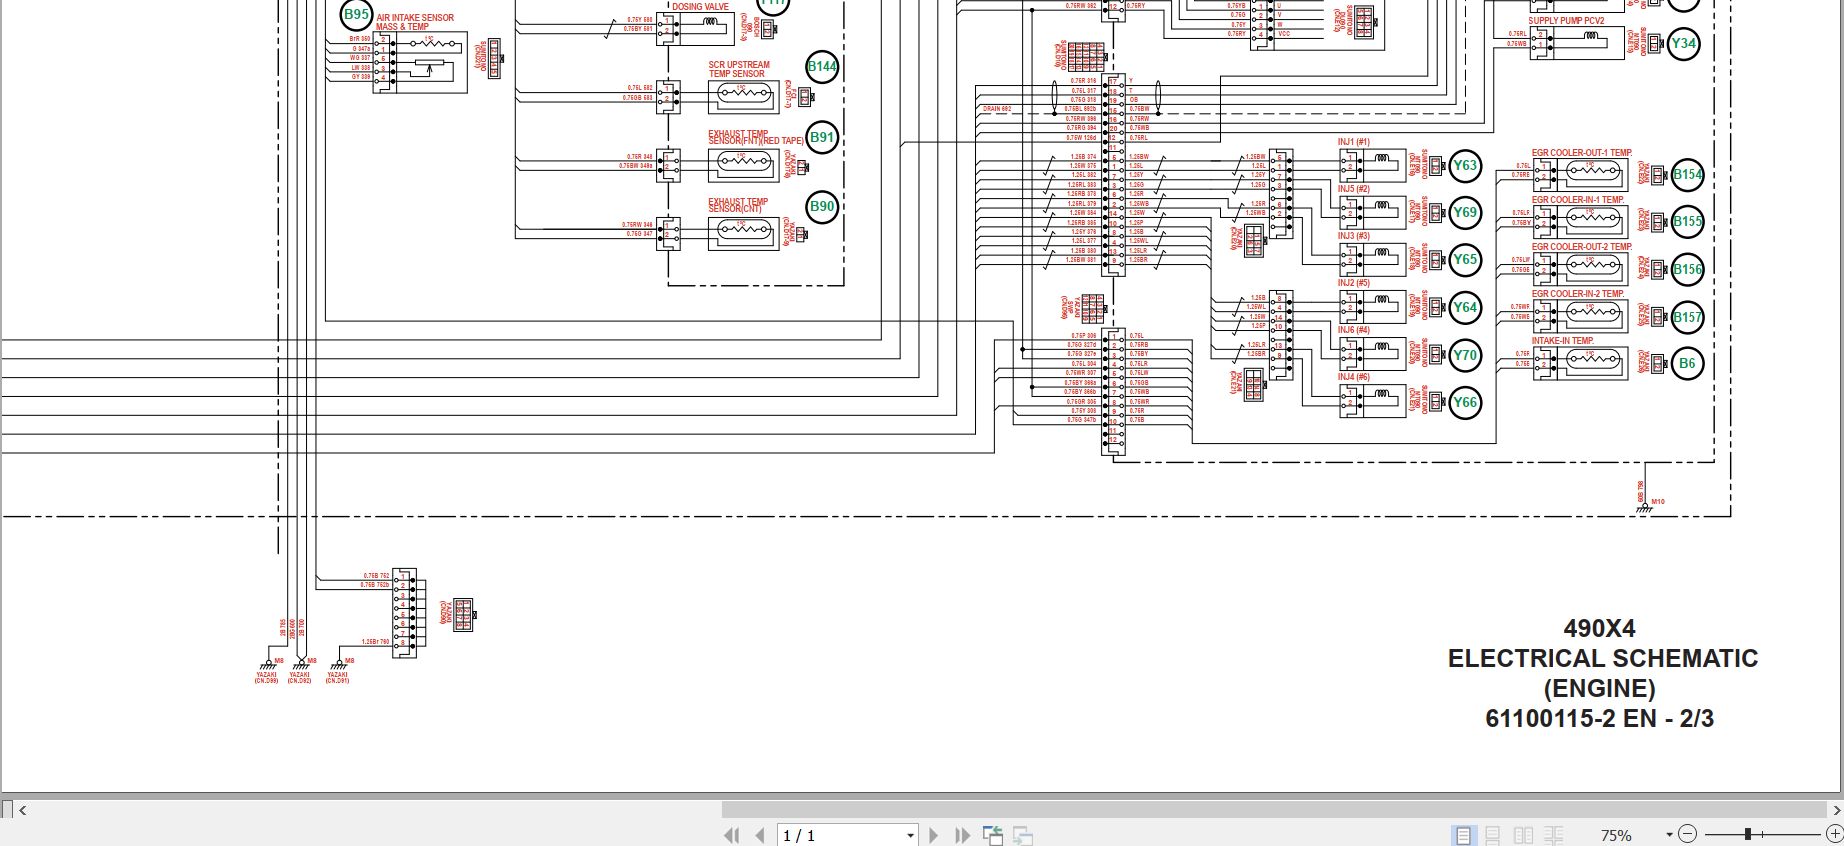Go to the previous page
This screenshot has width=1844, height=846.
click(x=760, y=835)
